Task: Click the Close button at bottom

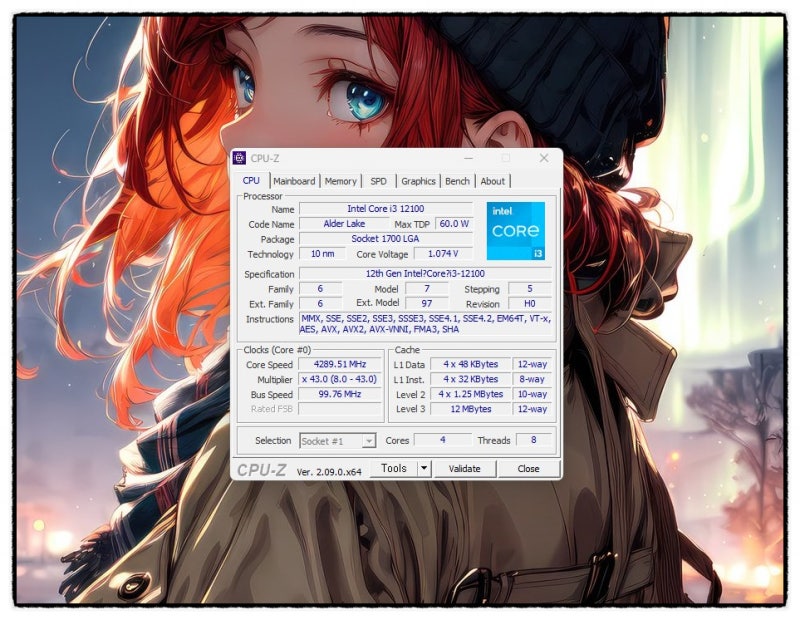Action: [528, 469]
